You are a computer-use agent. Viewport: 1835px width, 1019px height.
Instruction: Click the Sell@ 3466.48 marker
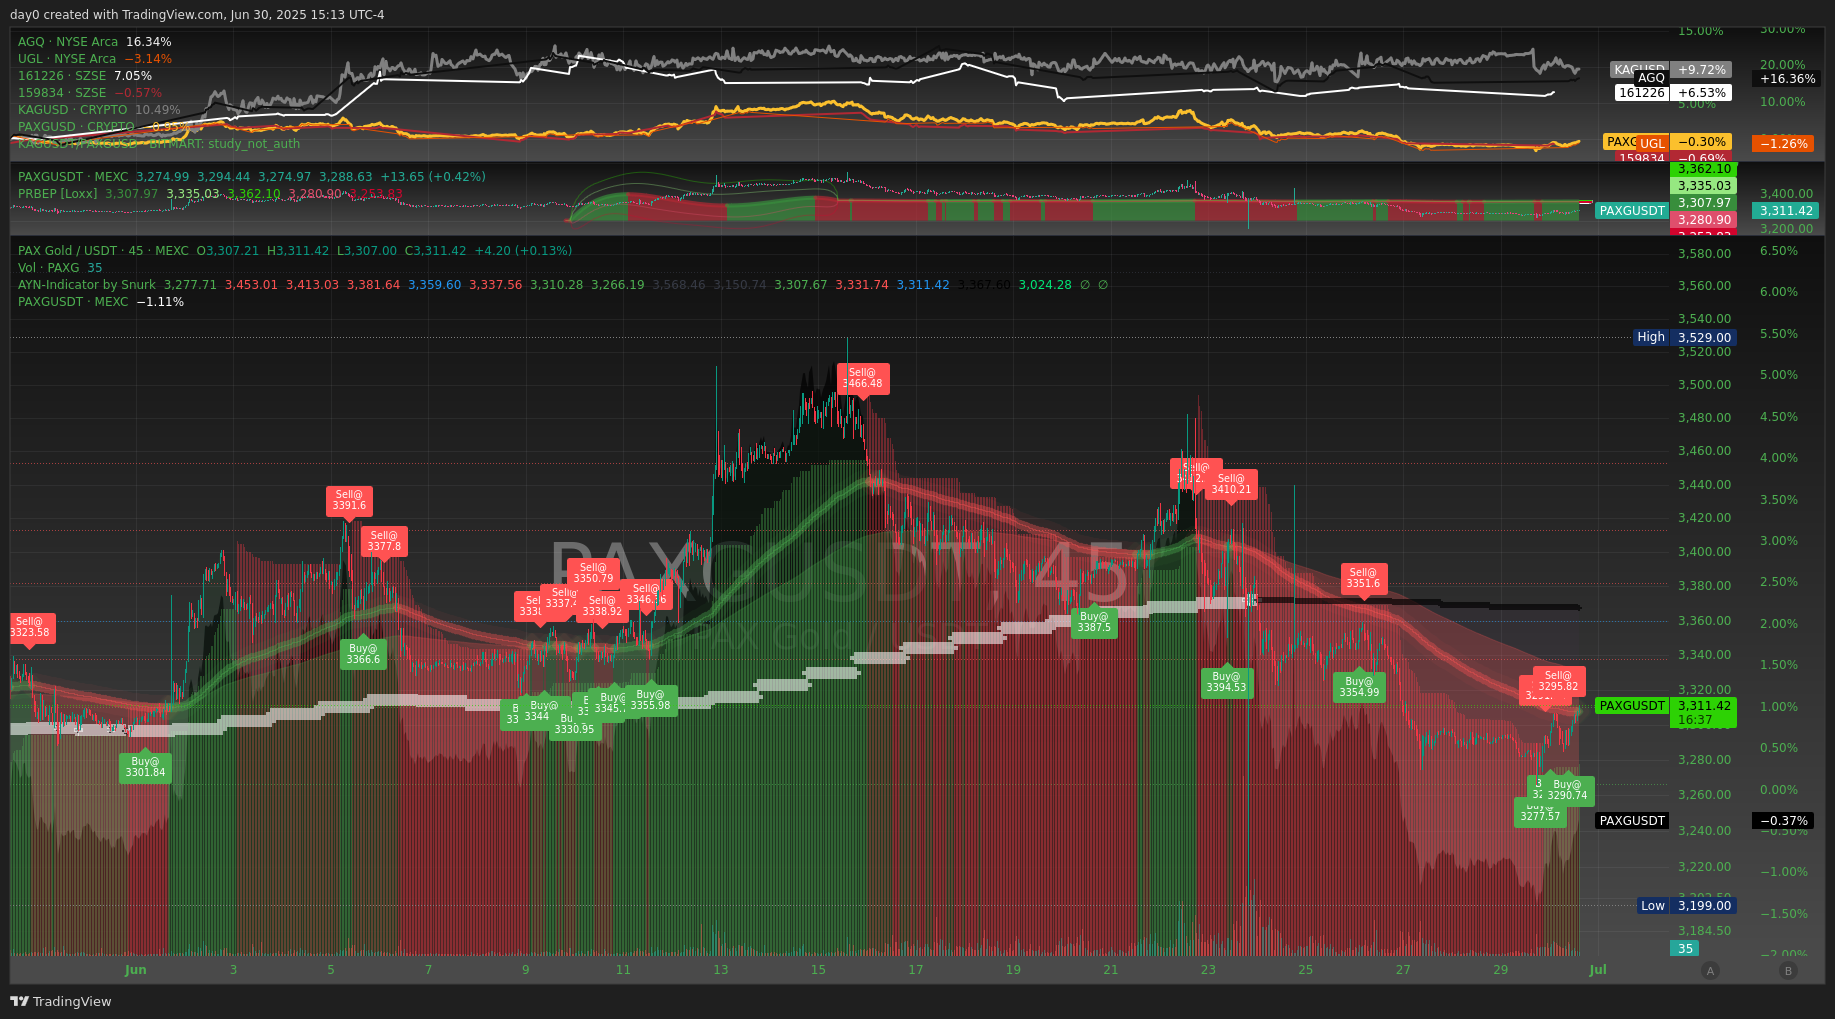[x=862, y=379]
